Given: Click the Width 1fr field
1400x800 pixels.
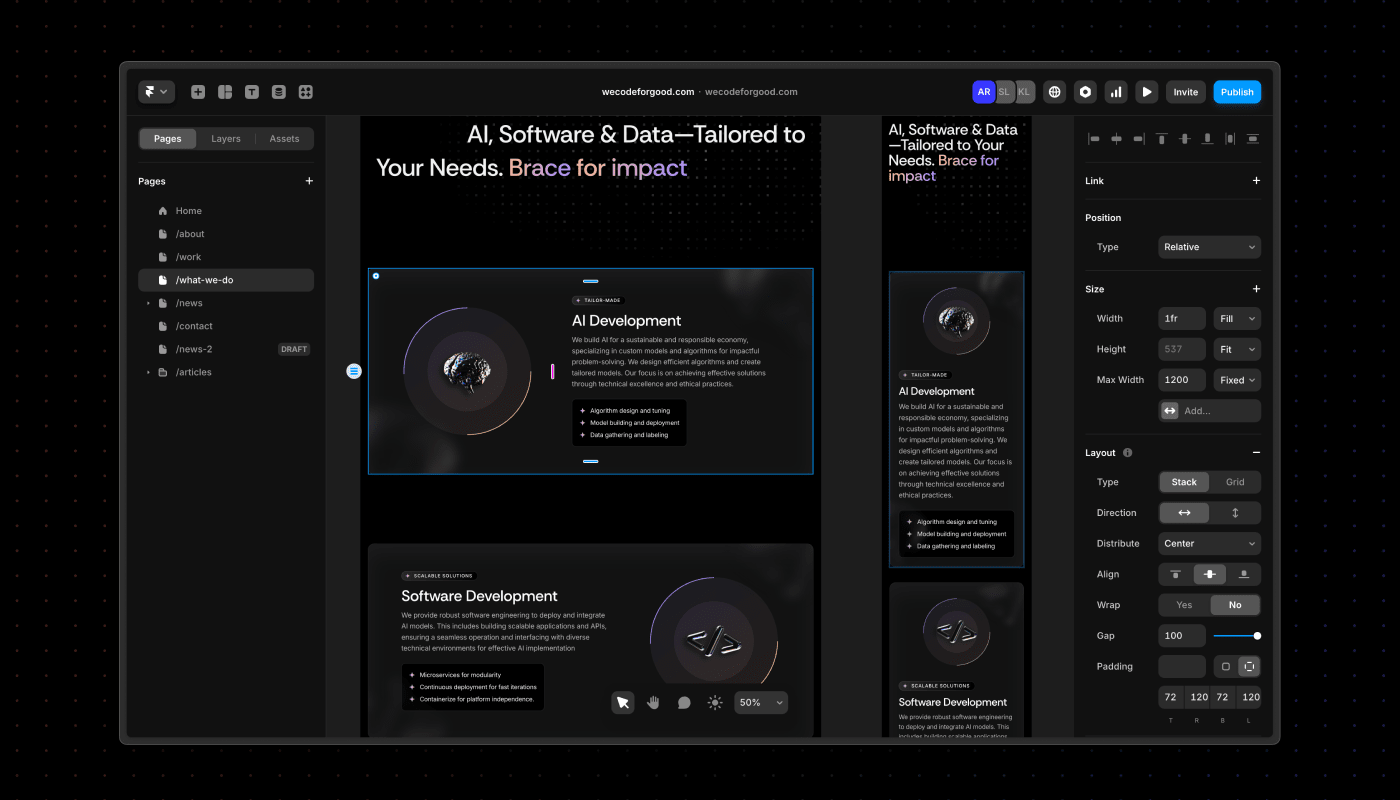Looking at the screenshot, I should pyautogui.click(x=1182, y=319).
